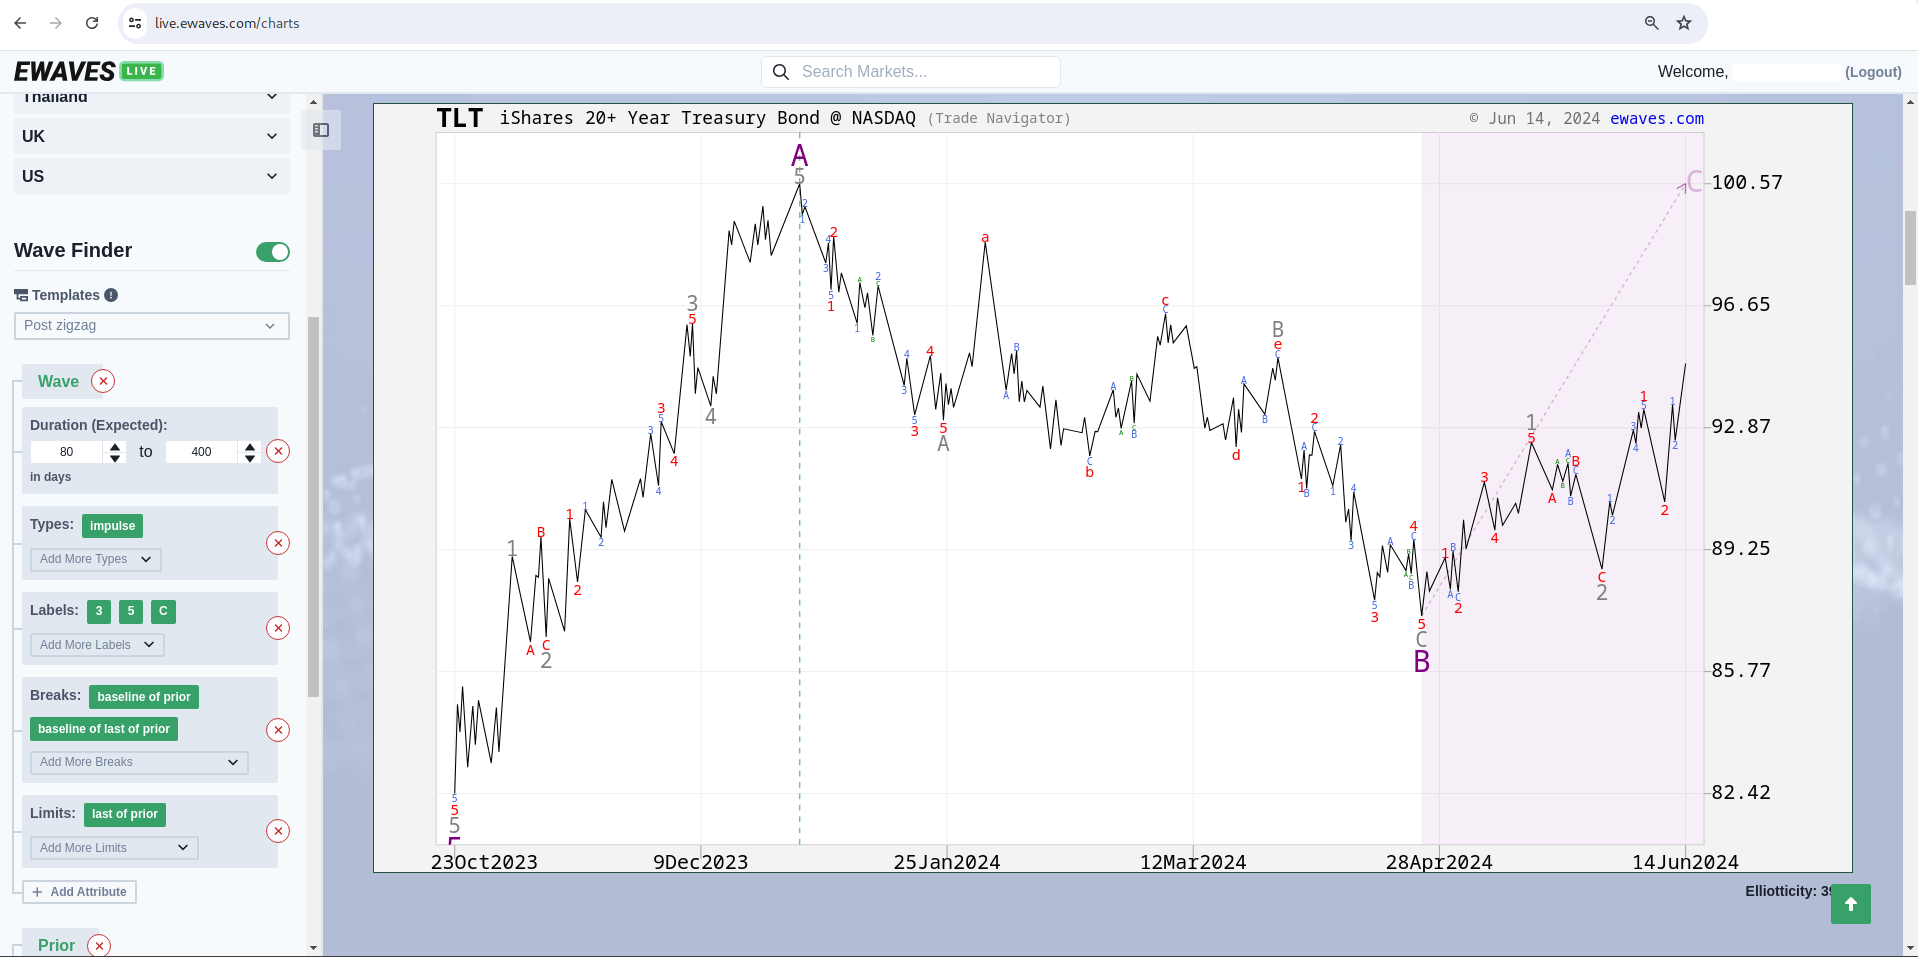Turn off the Wave Finder toggle
Screen dimensions: 1918x957
272,252
